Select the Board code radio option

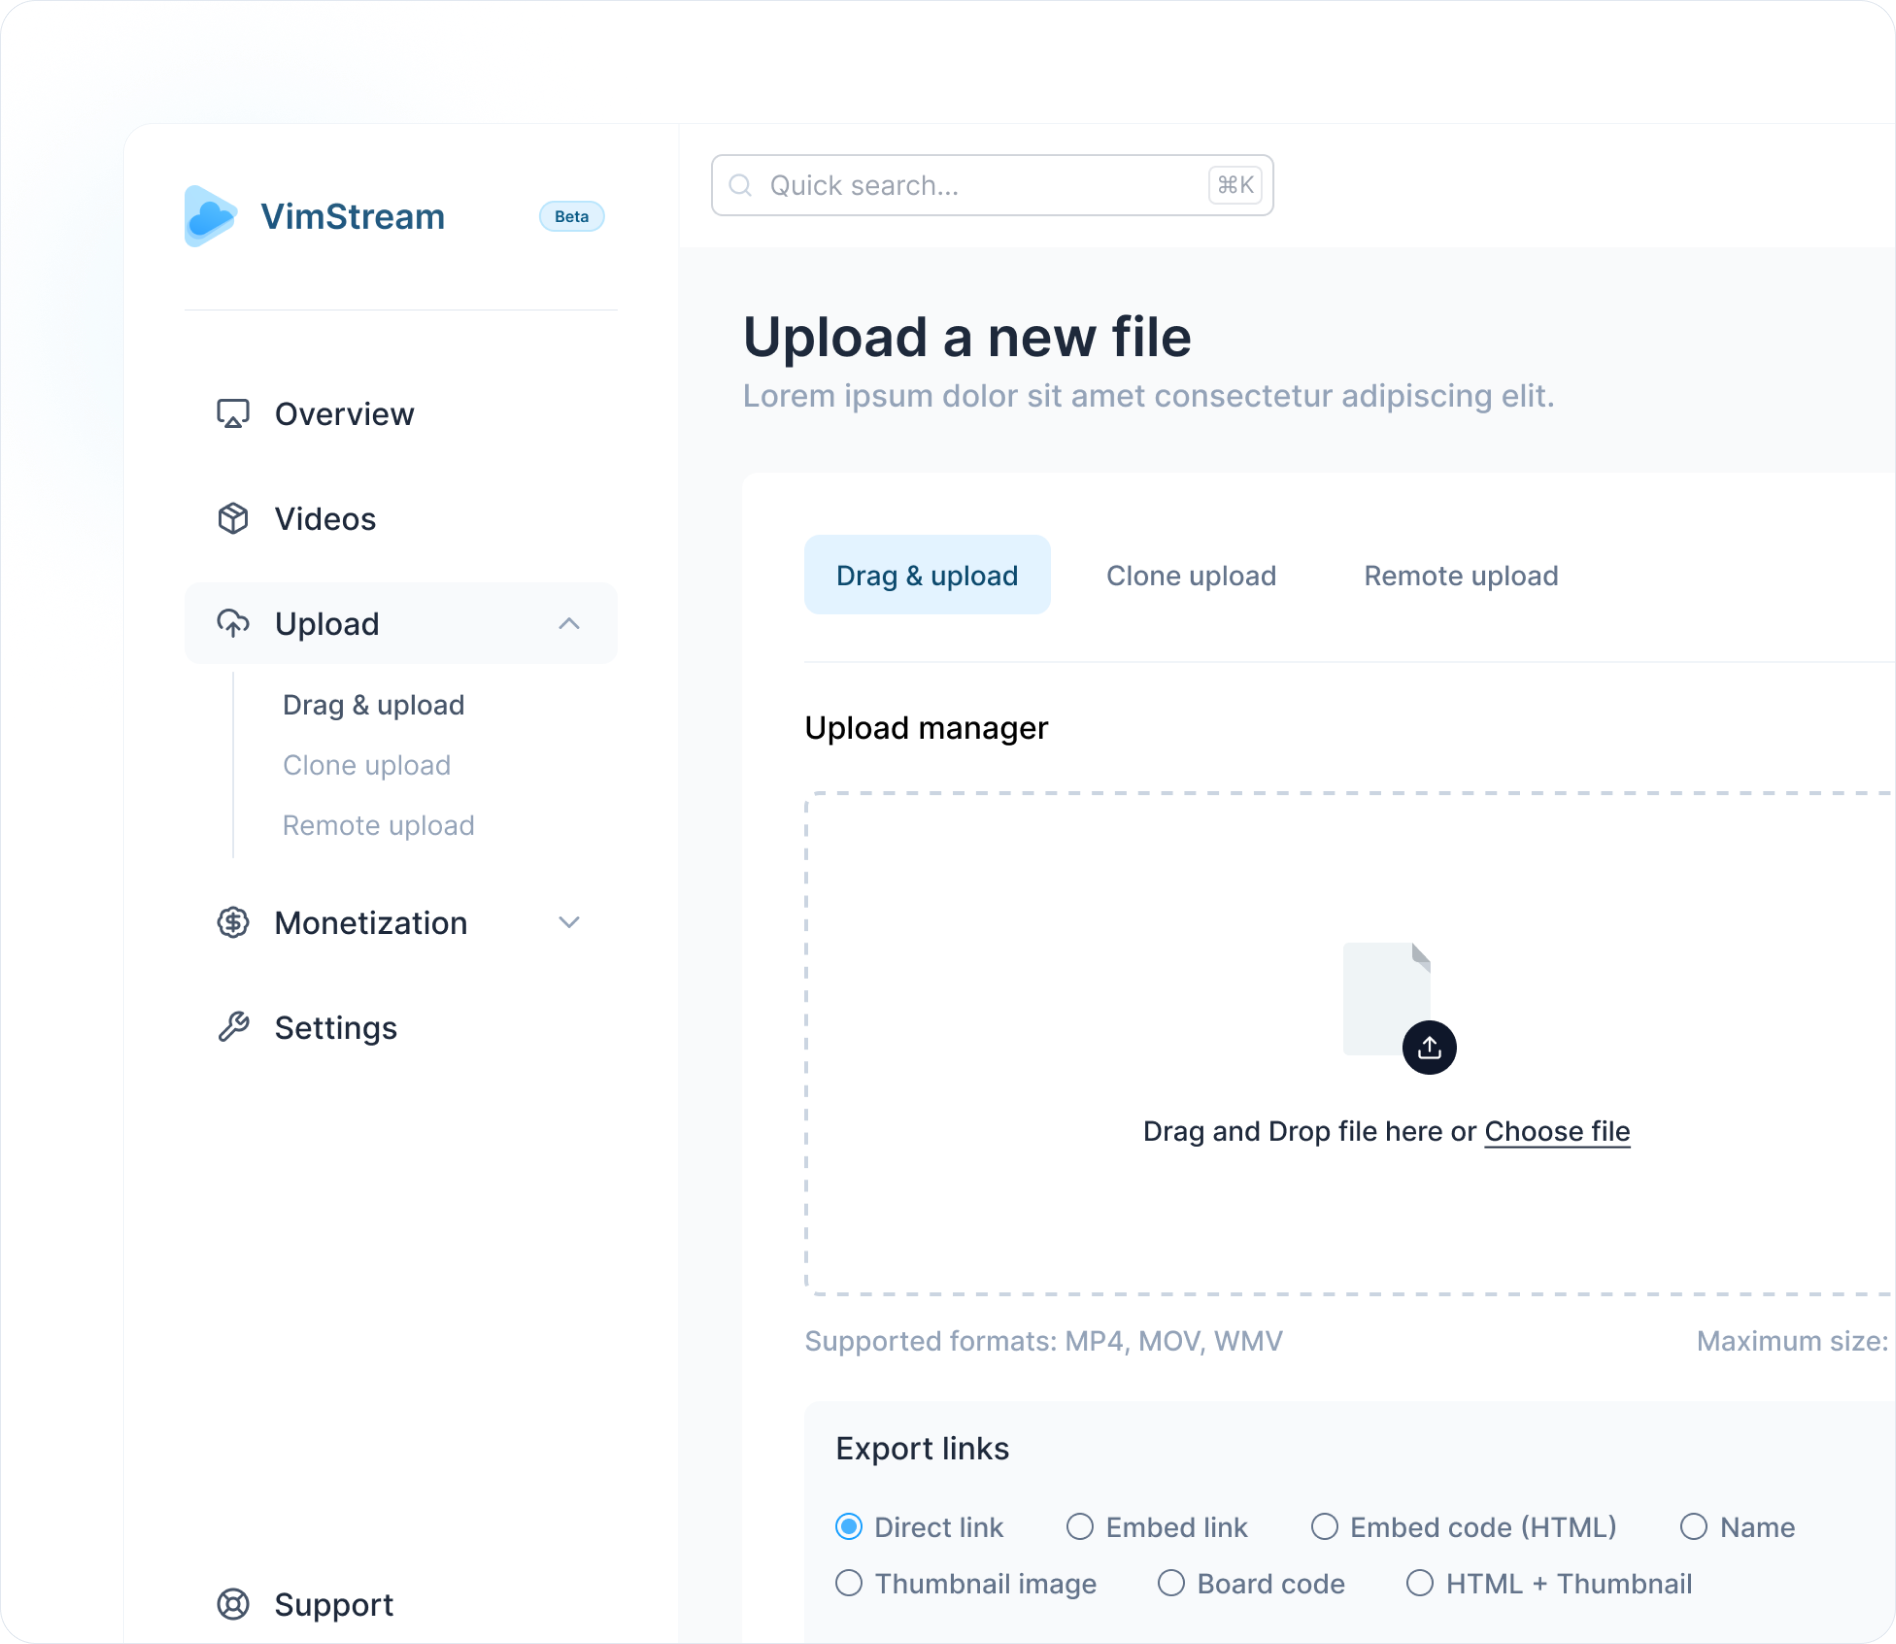(1171, 1583)
